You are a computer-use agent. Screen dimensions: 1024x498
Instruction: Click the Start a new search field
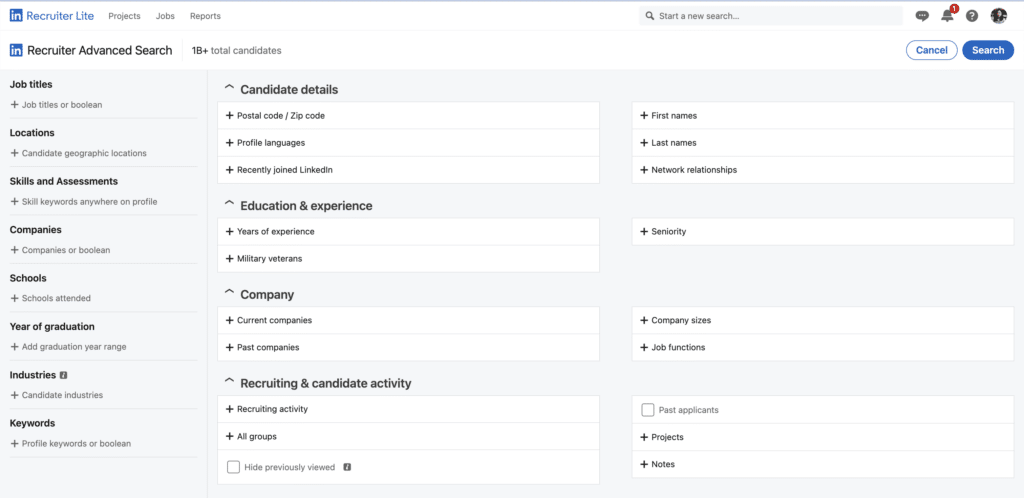pyautogui.click(x=771, y=16)
